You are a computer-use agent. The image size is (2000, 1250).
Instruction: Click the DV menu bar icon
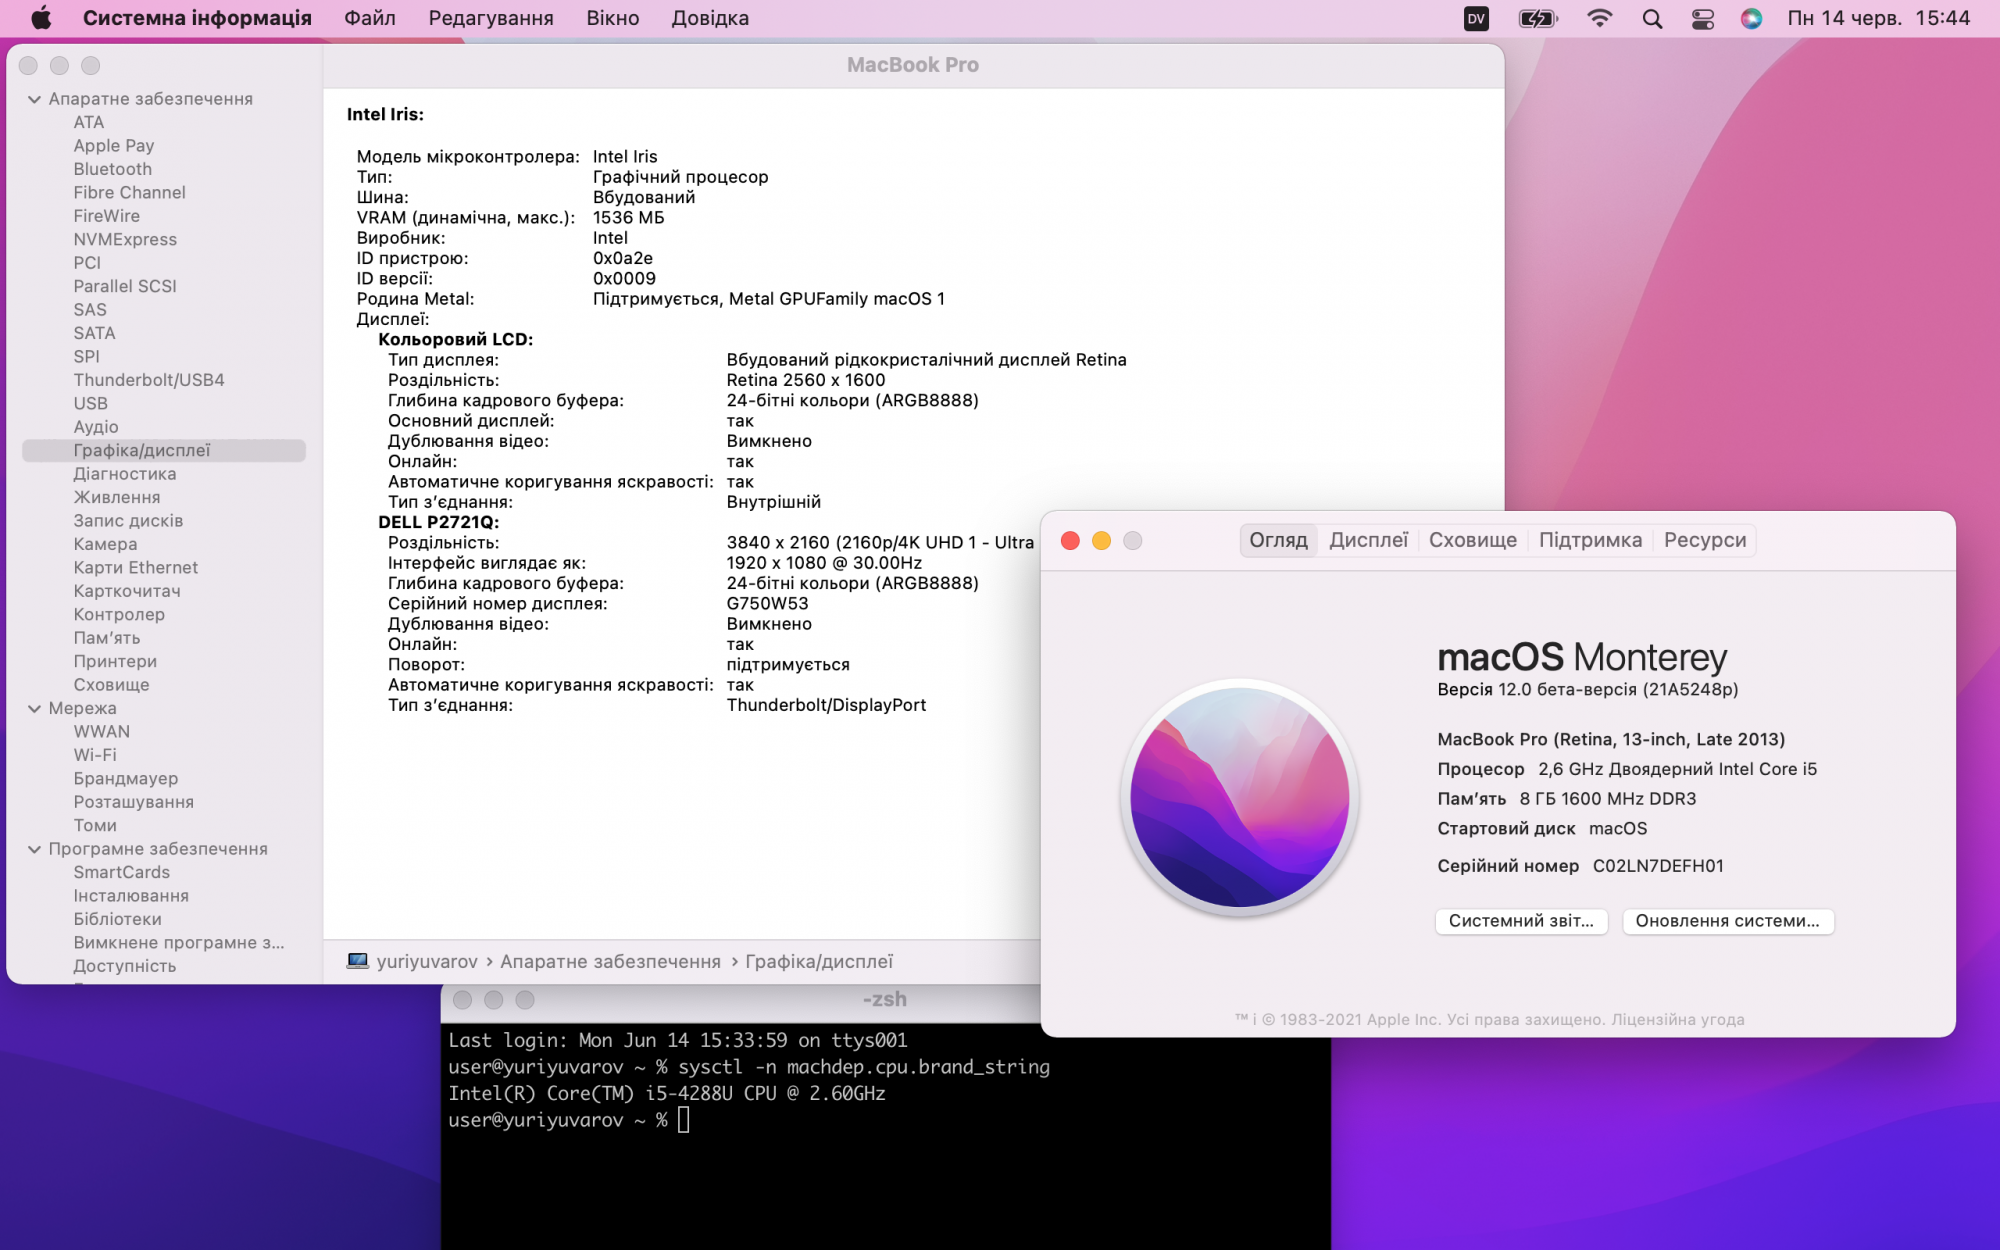click(1476, 18)
